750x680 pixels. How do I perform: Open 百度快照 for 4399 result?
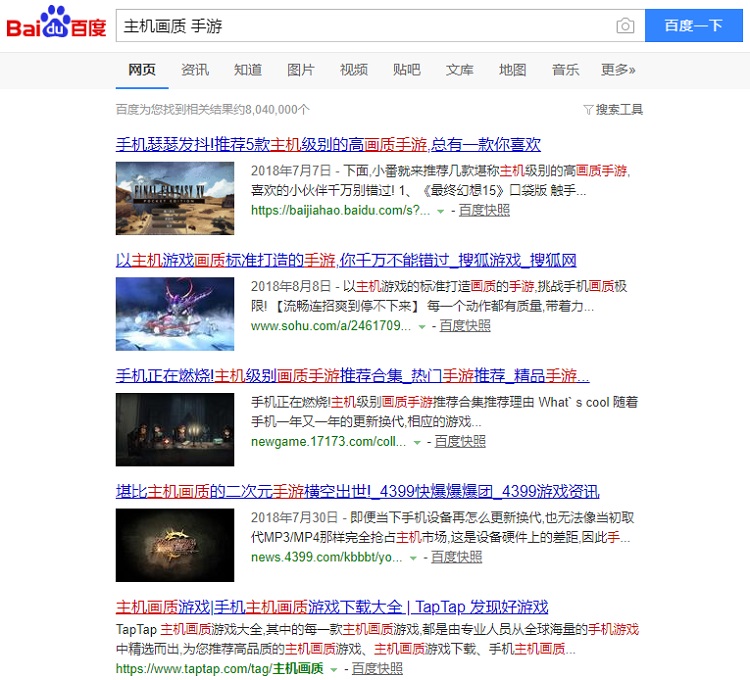click(x=456, y=557)
